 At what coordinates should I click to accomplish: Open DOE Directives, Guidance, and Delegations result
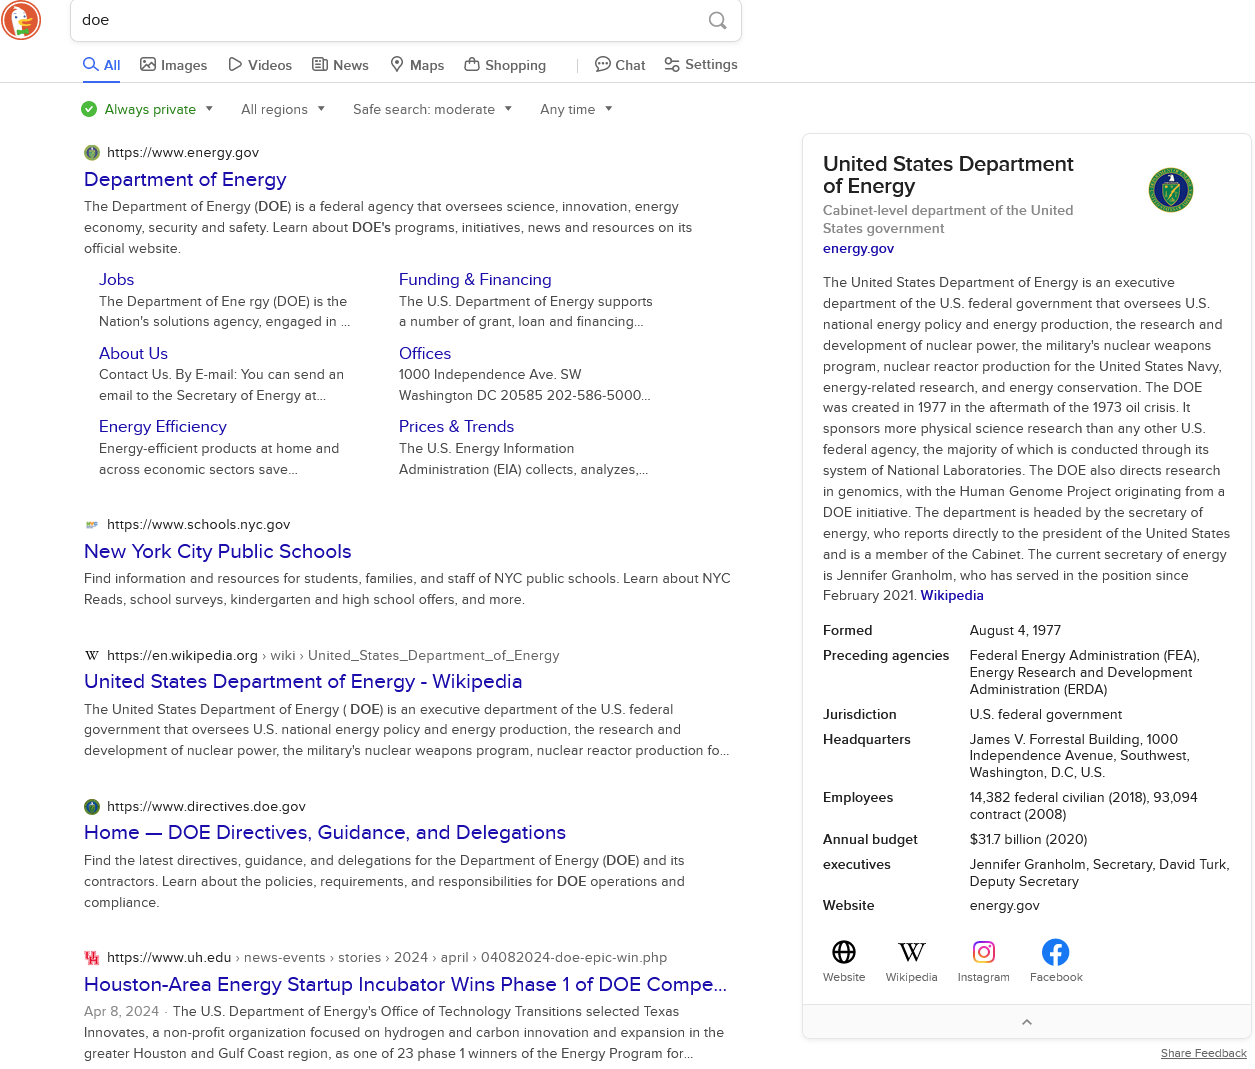click(x=325, y=833)
